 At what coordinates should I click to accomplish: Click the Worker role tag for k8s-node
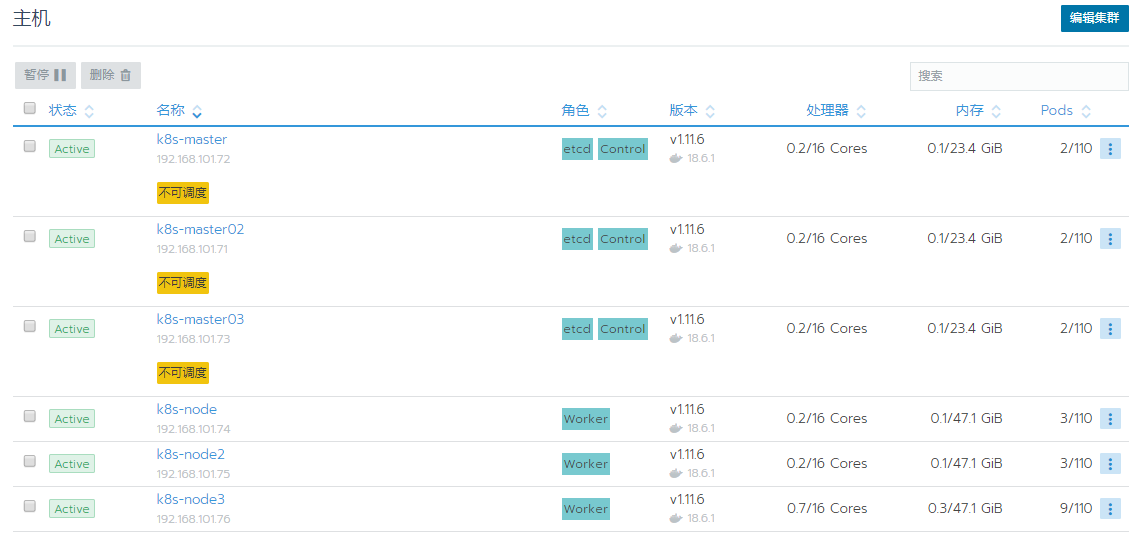(586, 419)
